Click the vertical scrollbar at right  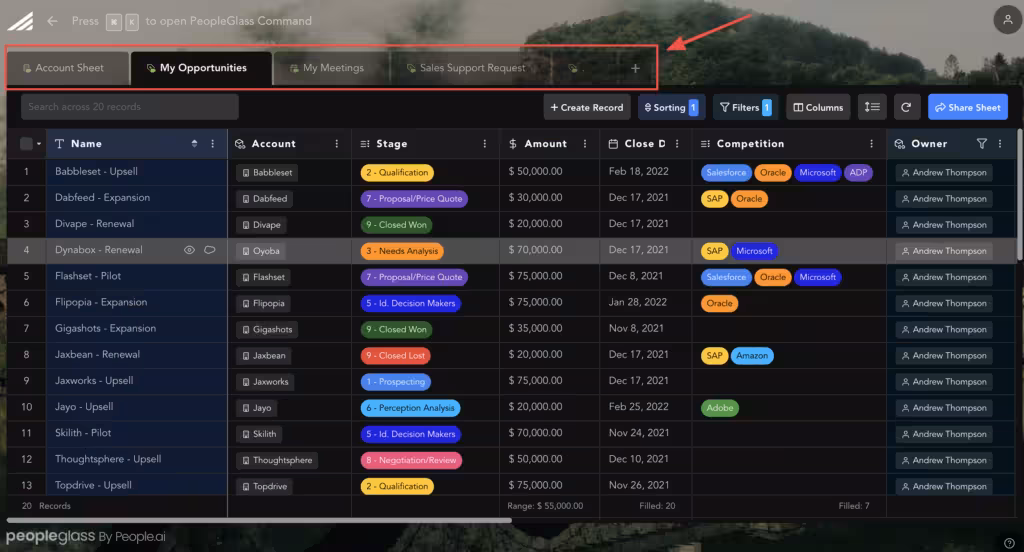1019,196
